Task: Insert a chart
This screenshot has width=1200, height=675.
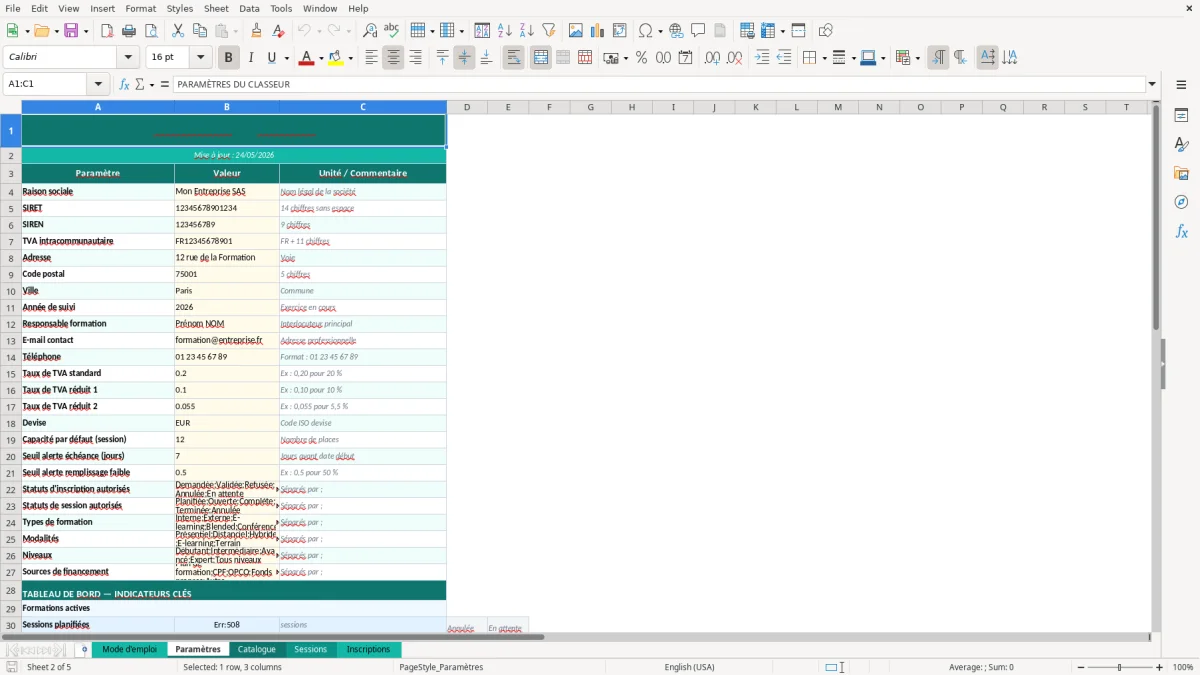Action: (598, 31)
